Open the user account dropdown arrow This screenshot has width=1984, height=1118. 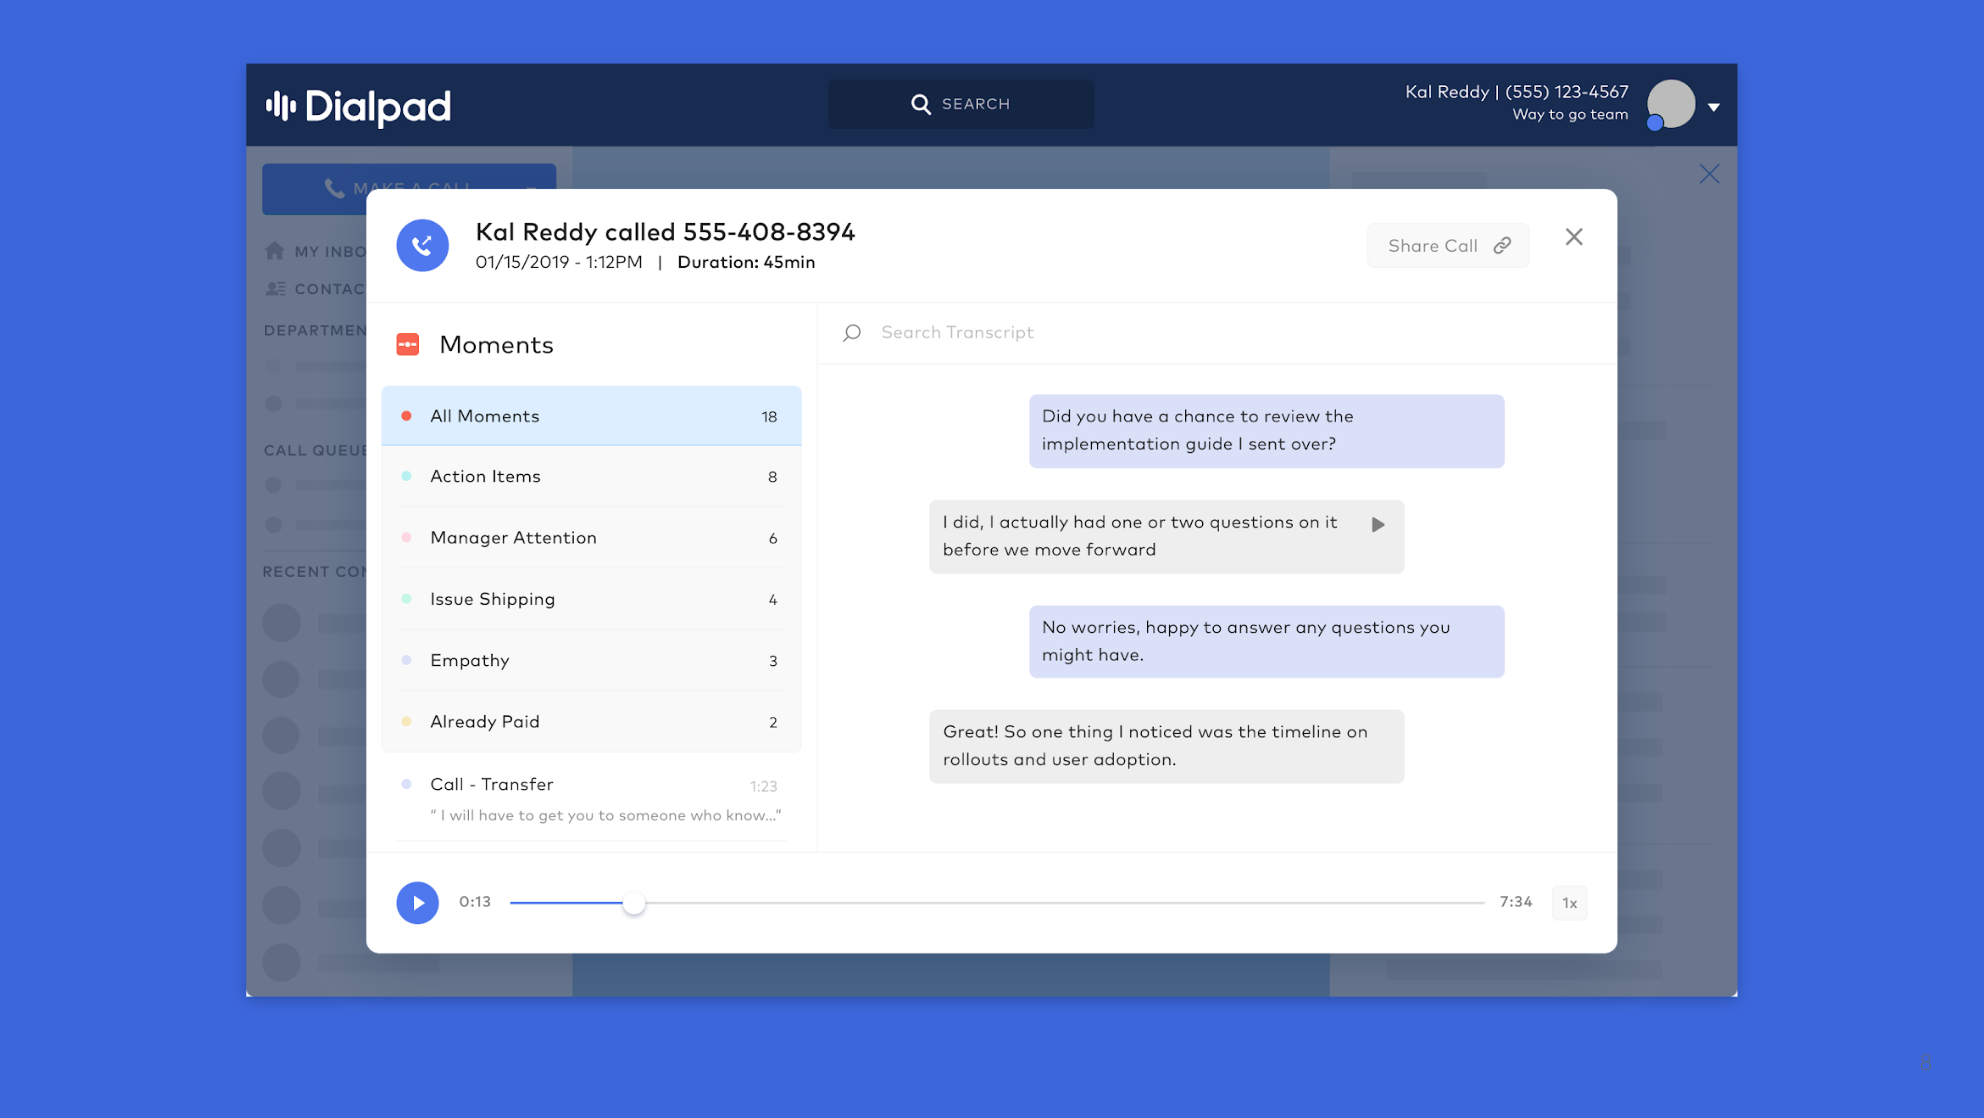tap(1714, 107)
